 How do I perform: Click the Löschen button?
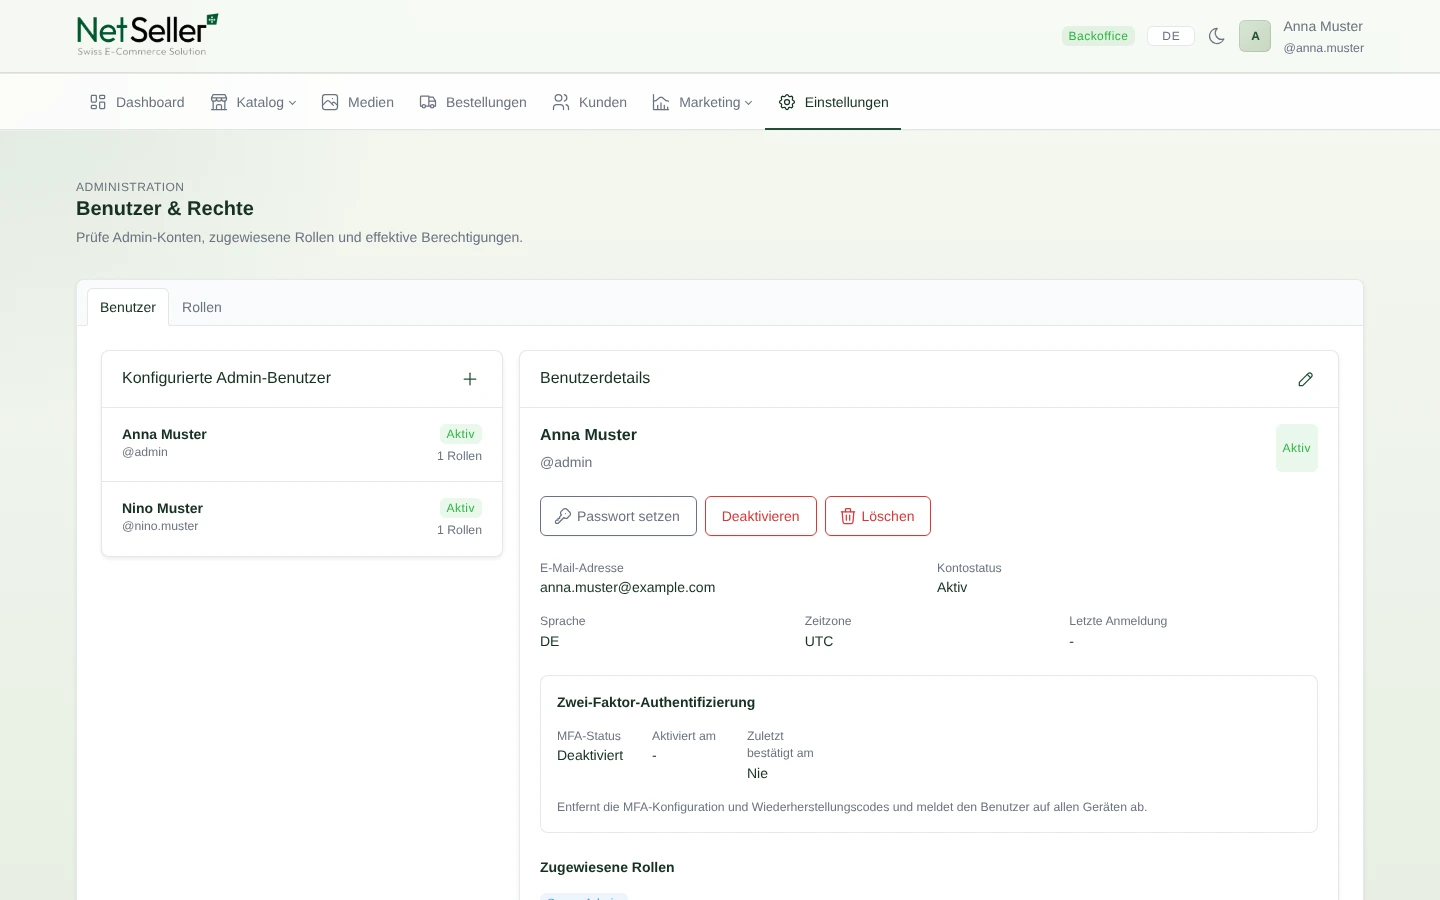coord(878,516)
